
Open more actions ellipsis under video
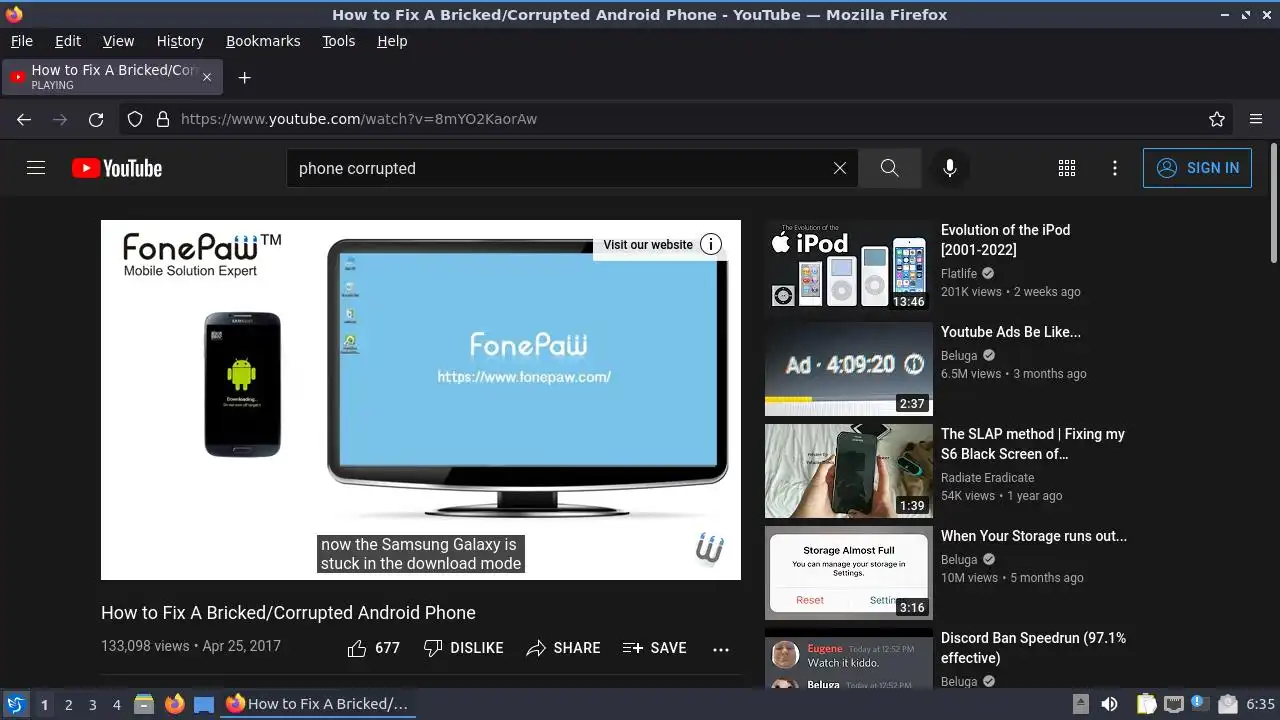click(x=721, y=649)
